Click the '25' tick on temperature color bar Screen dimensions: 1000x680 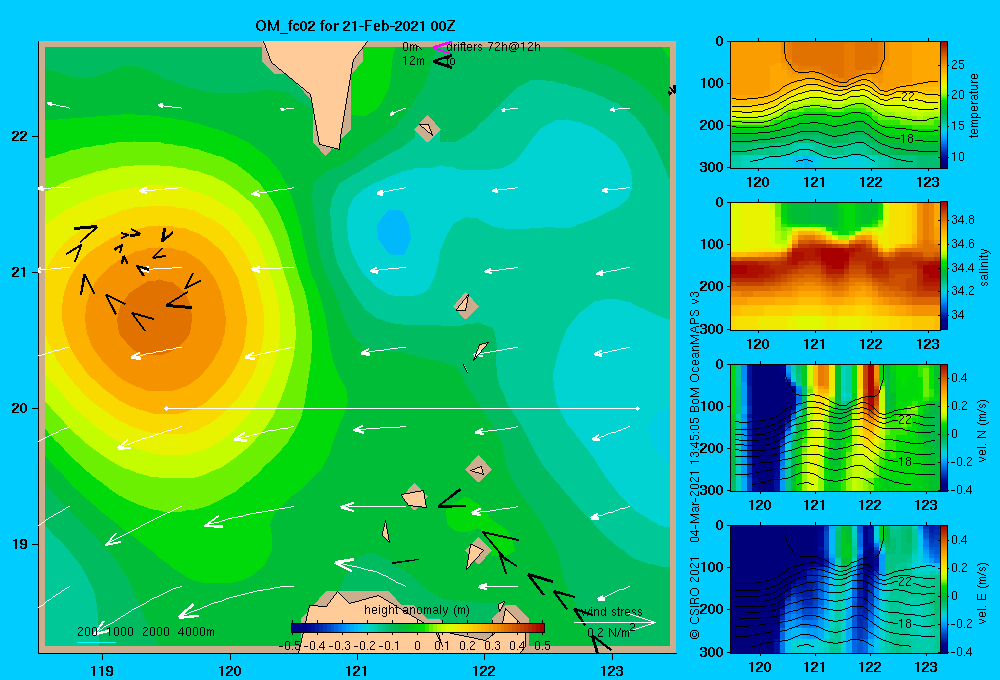click(x=957, y=64)
